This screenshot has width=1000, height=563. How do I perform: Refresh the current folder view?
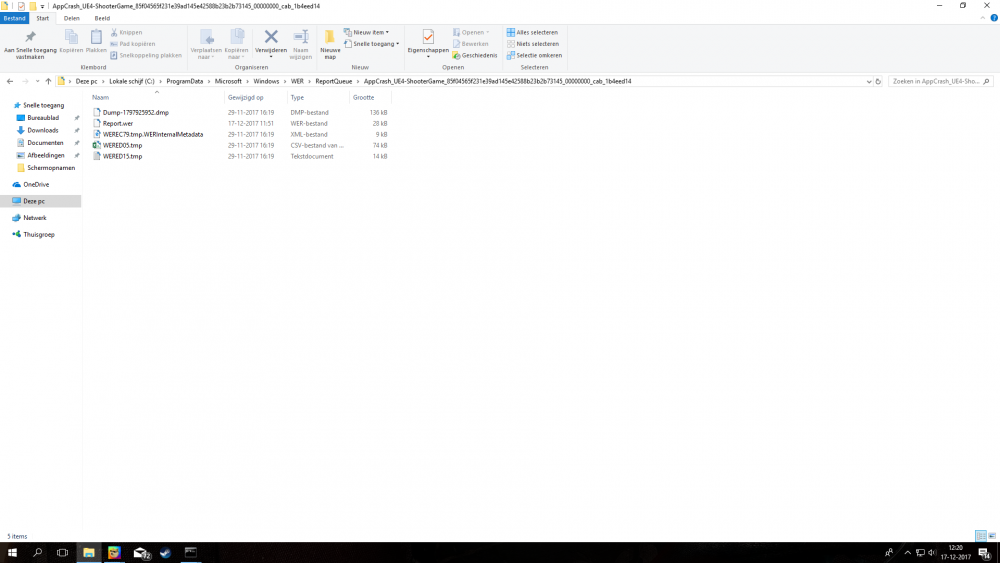click(878, 82)
